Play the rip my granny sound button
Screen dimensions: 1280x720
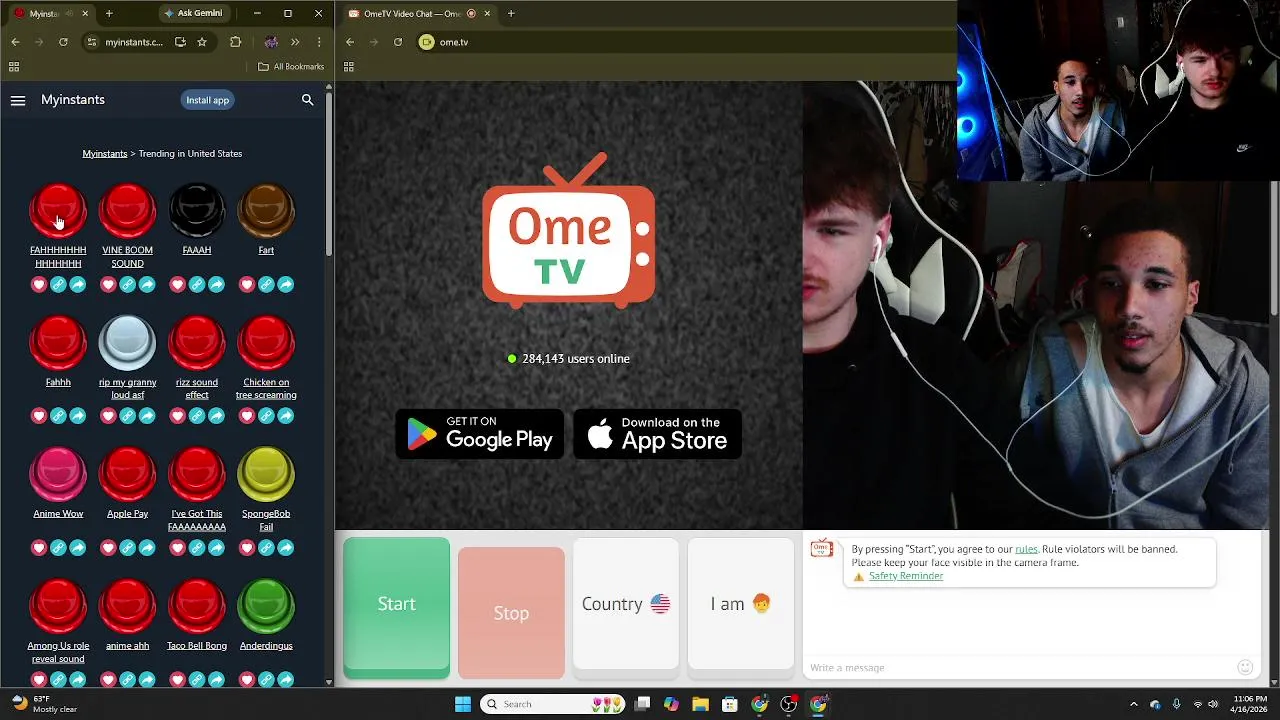point(127,343)
